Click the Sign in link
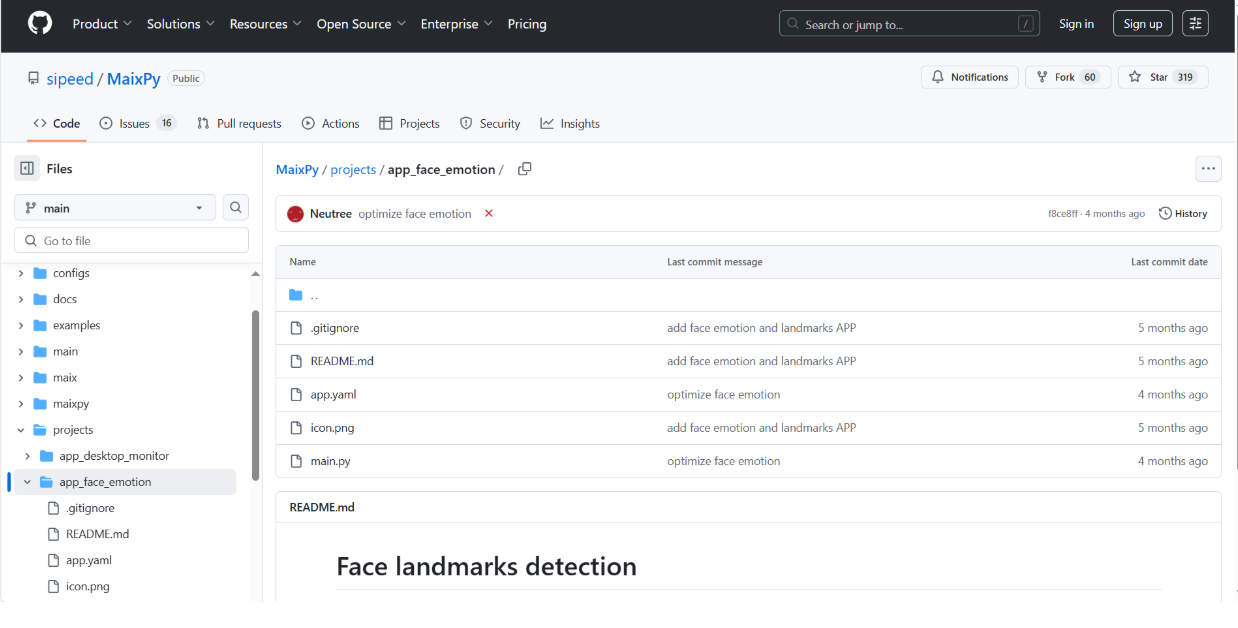This screenshot has width=1238, height=628. 1076,24
